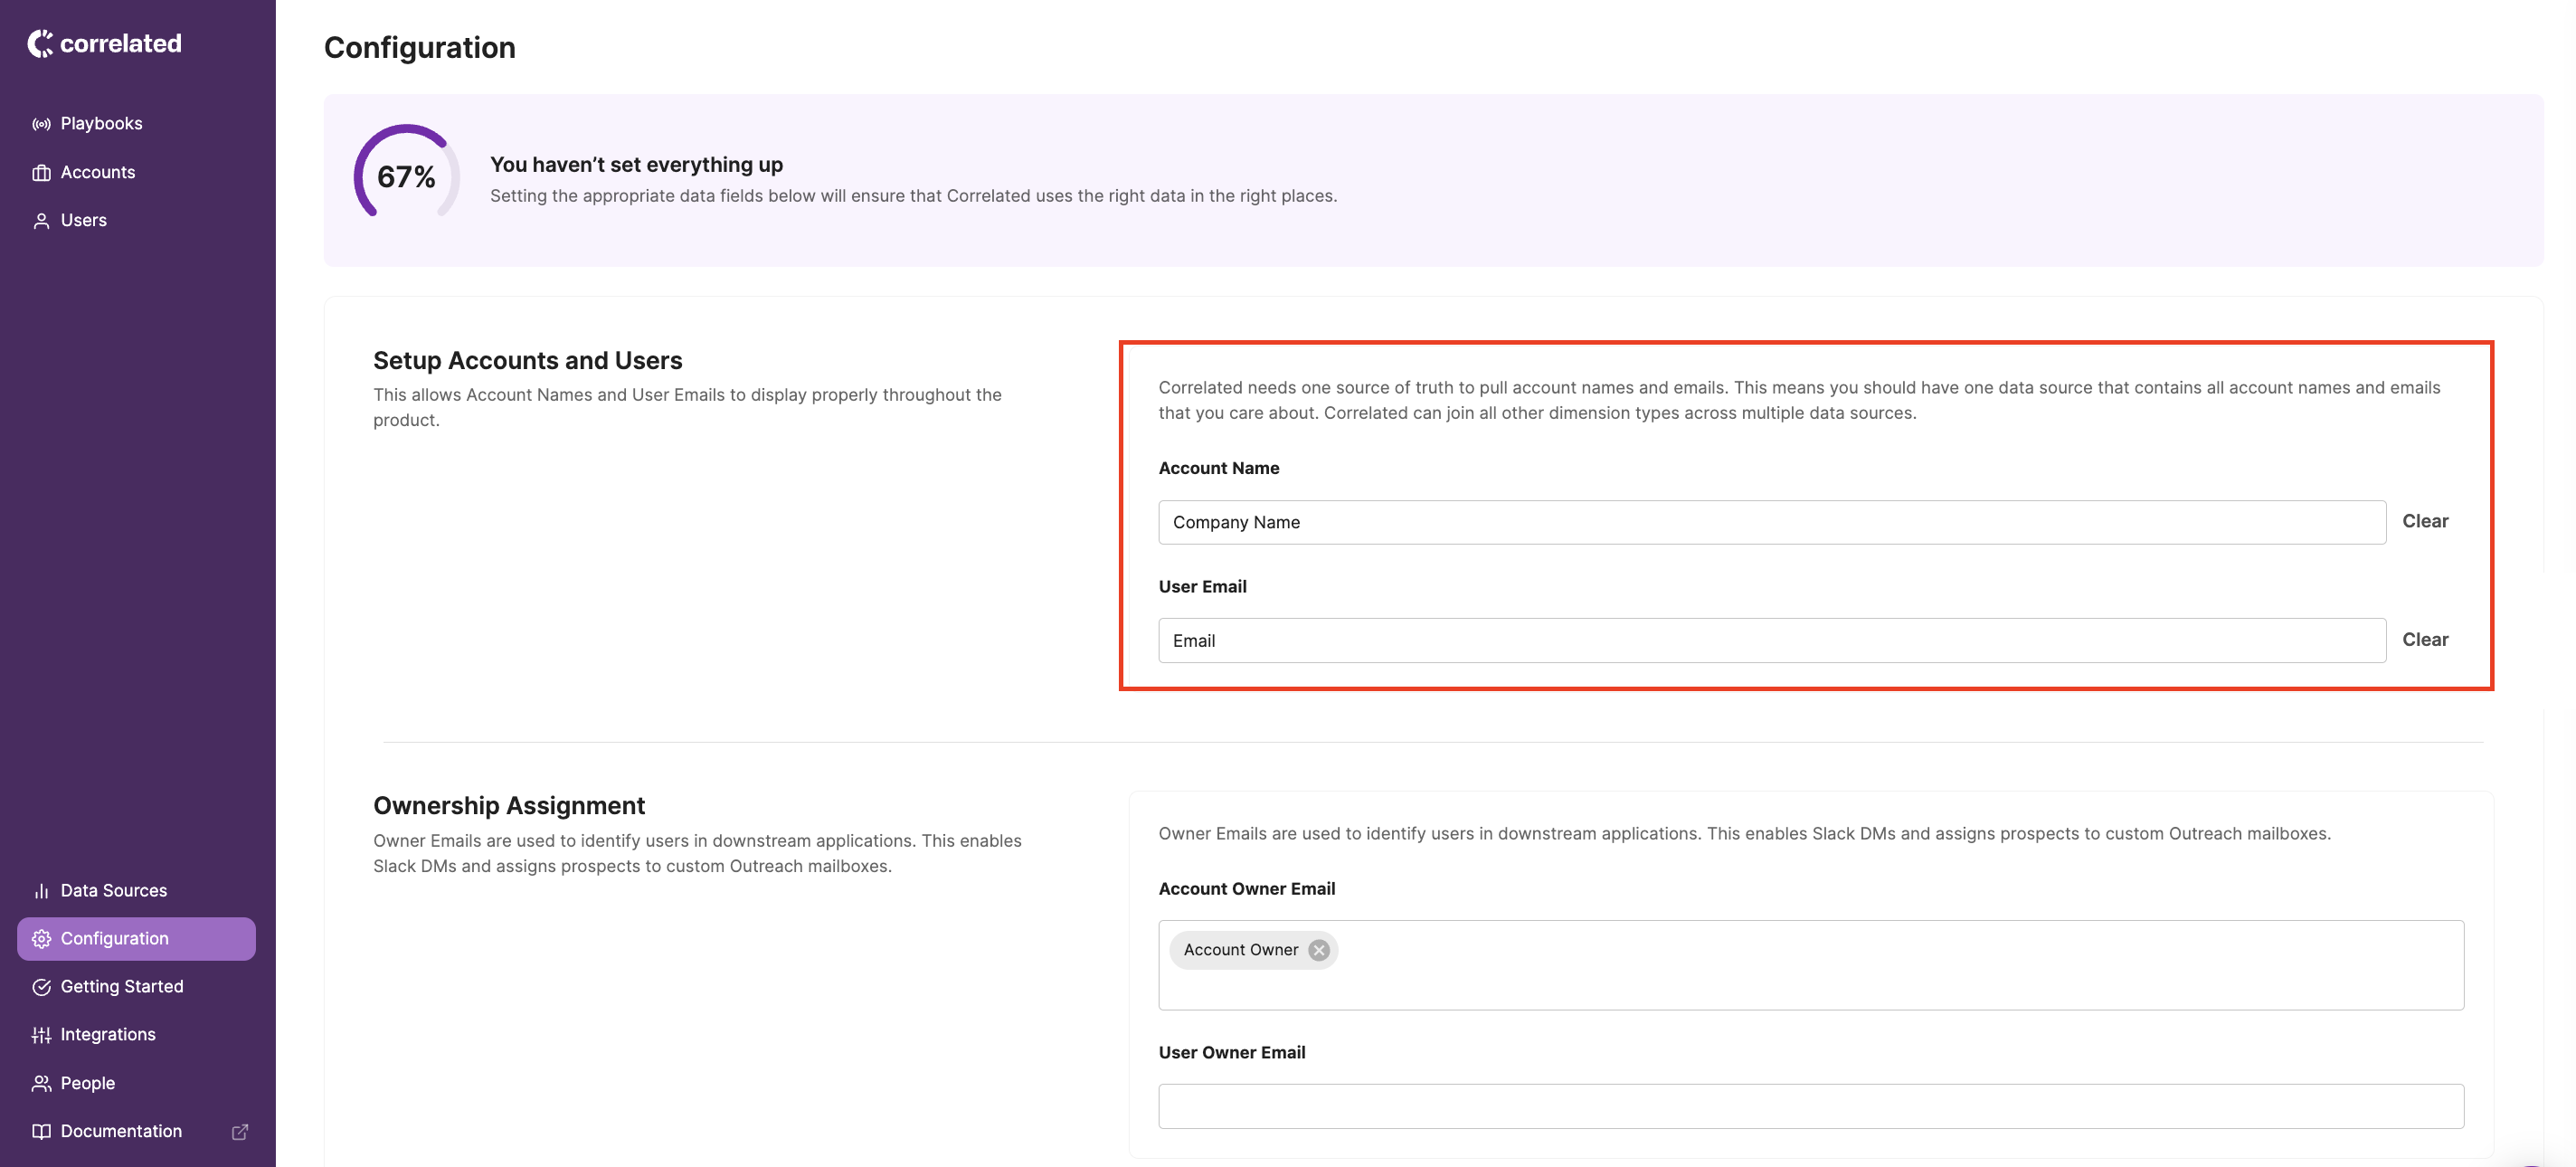The image size is (2576, 1167).
Task: Clear the User Email field
Action: click(x=2424, y=639)
